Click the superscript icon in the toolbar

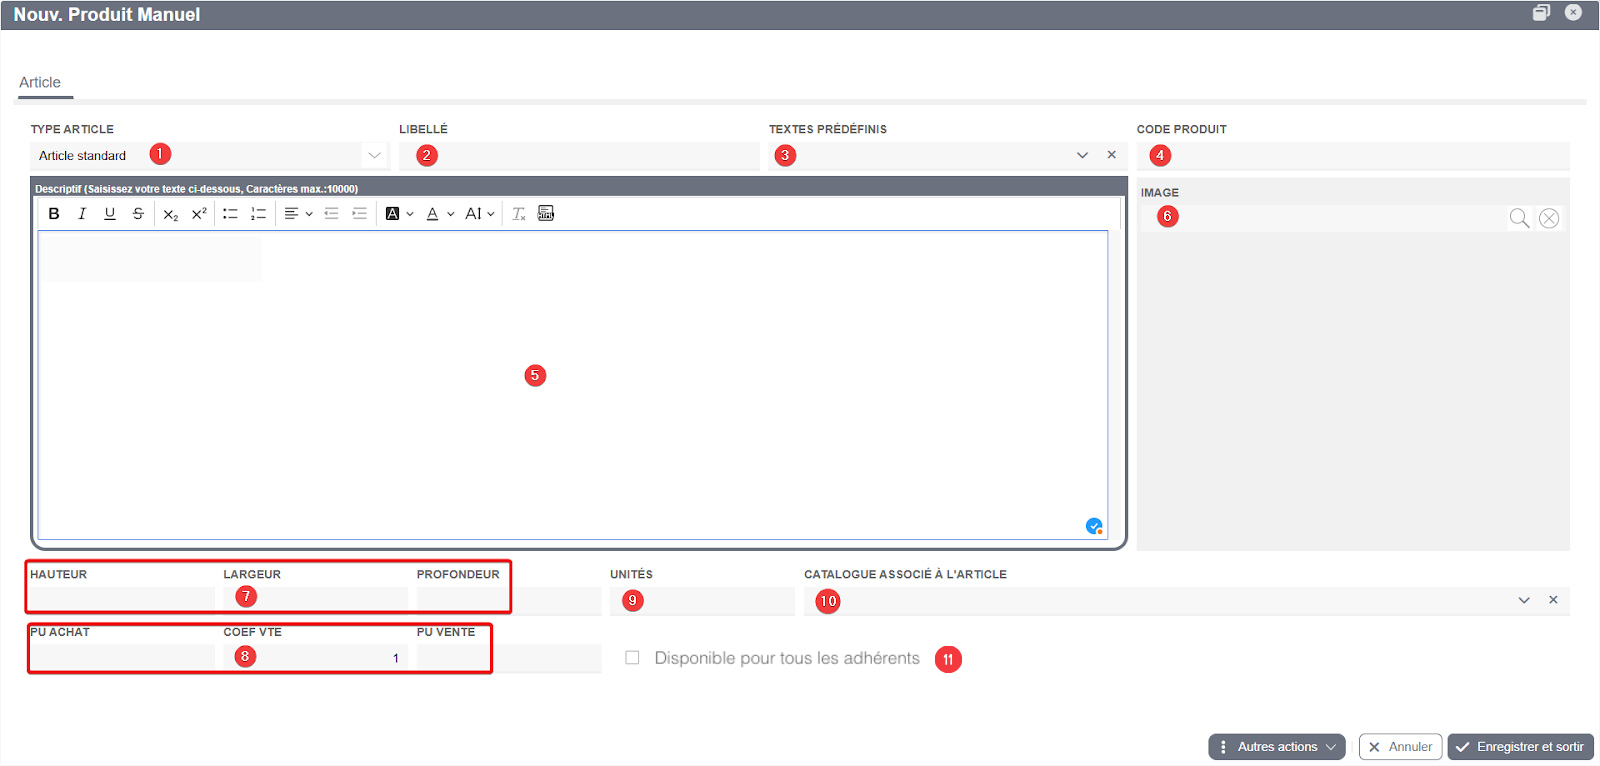[x=199, y=214]
